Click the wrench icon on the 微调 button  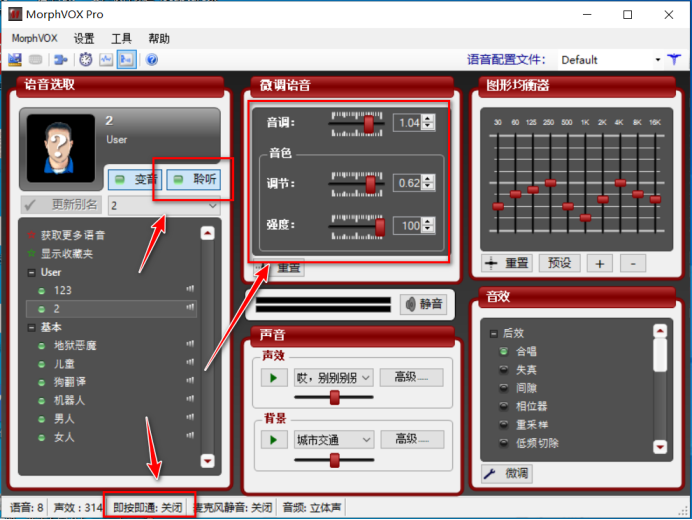490,474
